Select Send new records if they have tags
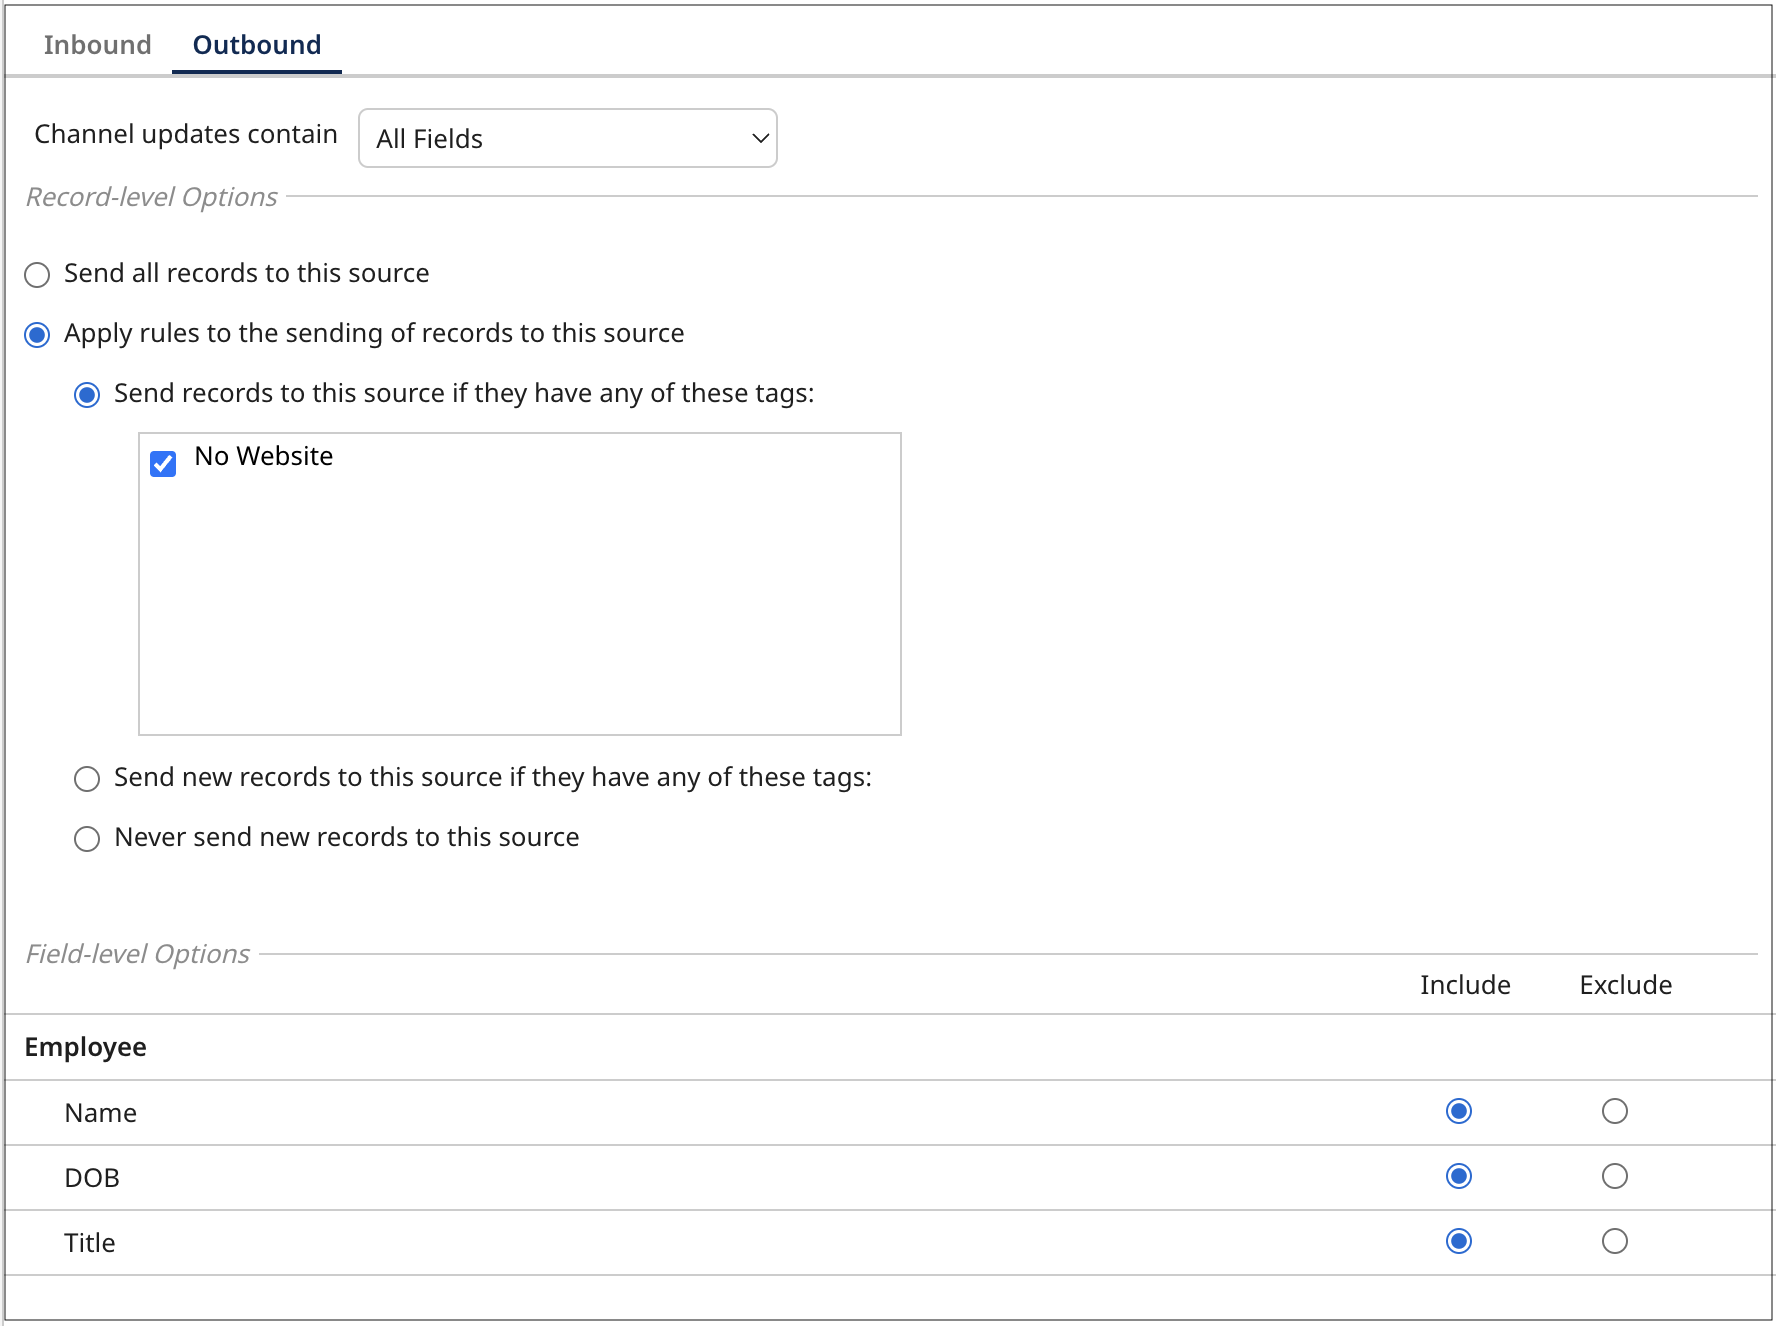Image resolution: width=1776 pixels, height=1326 pixels. [x=87, y=779]
